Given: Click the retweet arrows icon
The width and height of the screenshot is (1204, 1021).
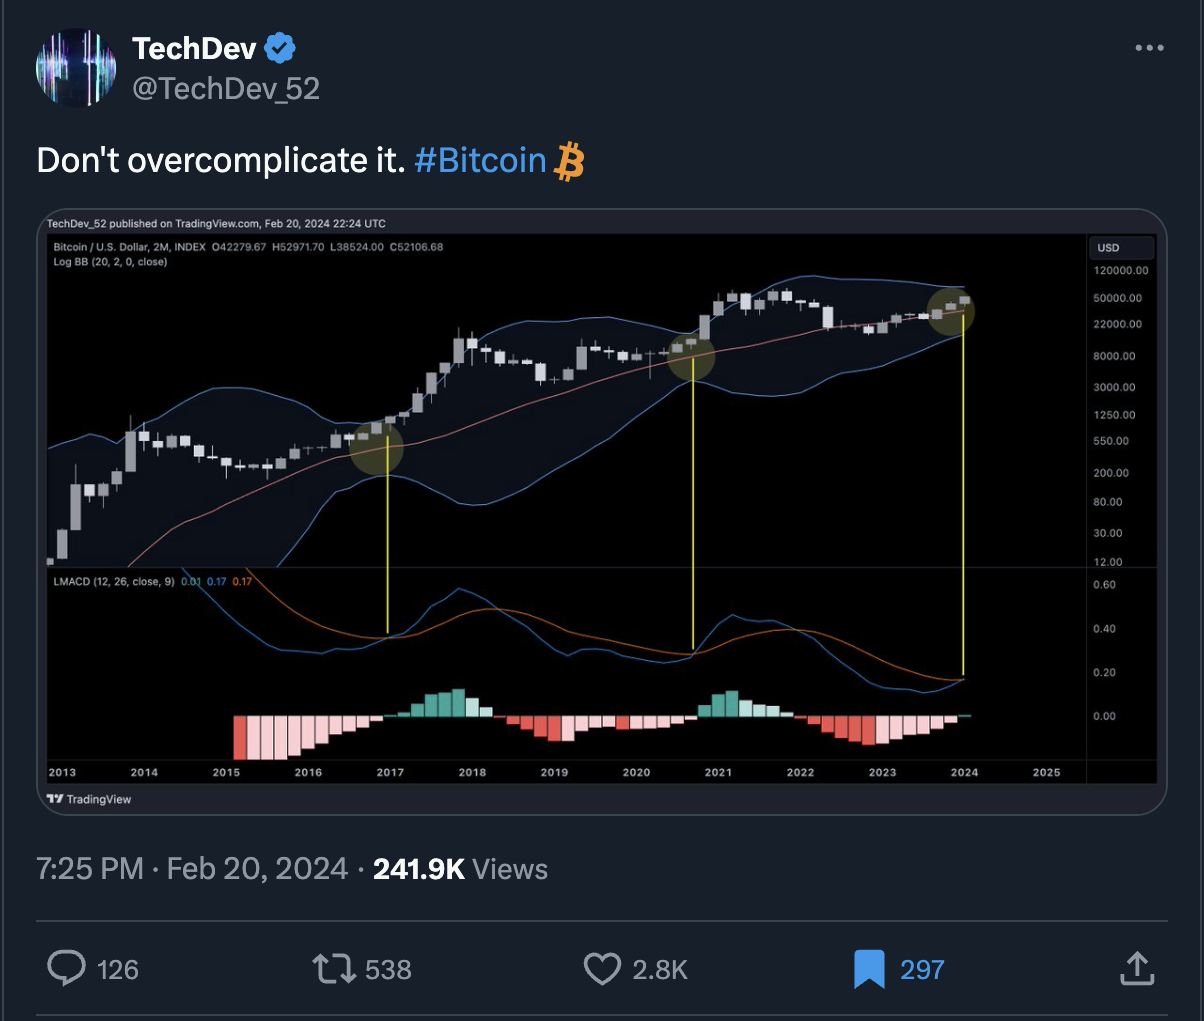Looking at the screenshot, I should 333,968.
